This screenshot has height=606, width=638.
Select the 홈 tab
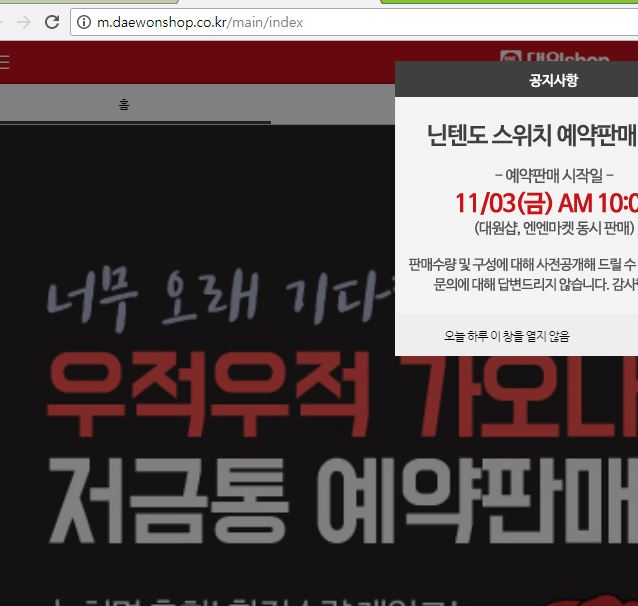(124, 105)
